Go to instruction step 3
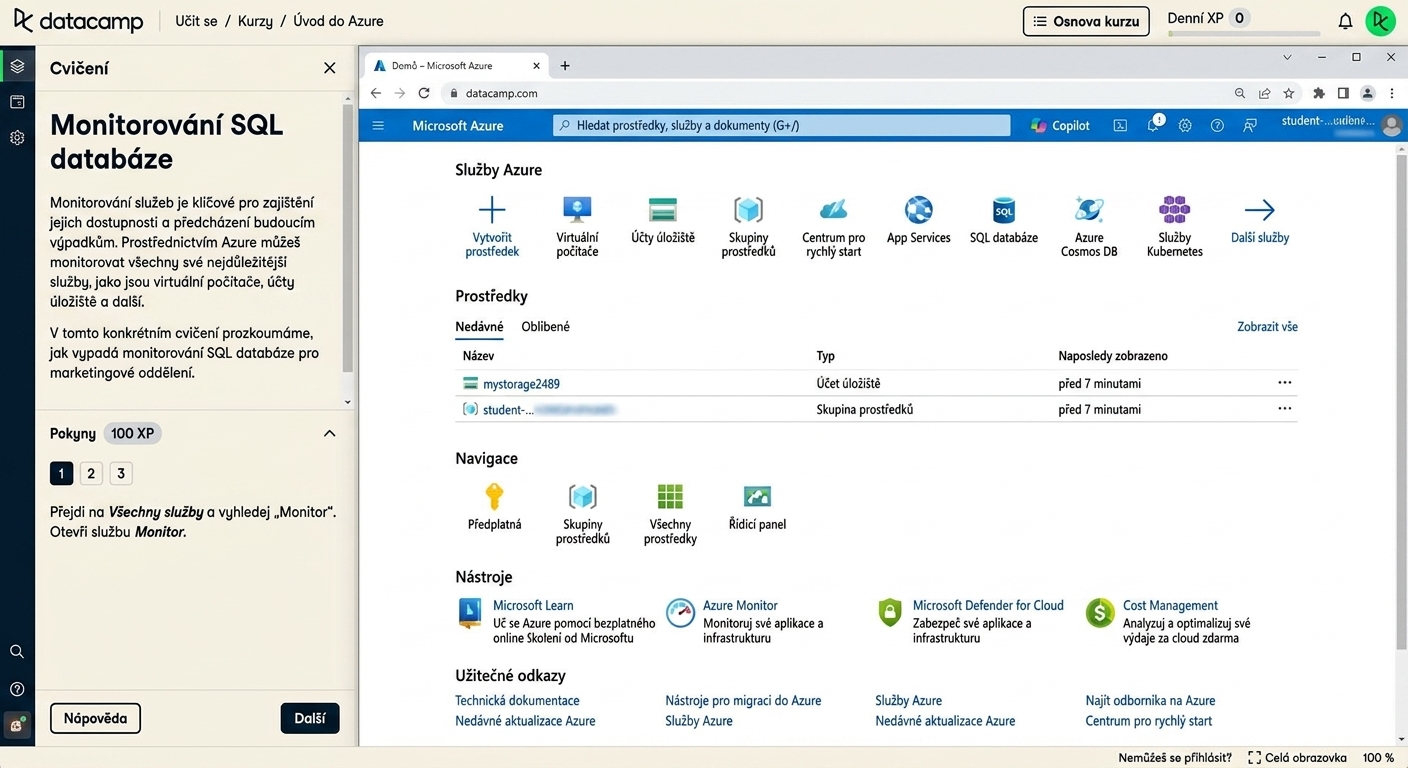Image resolution: width=1408 pixels, height=768 pixels. tap(121, 474)
